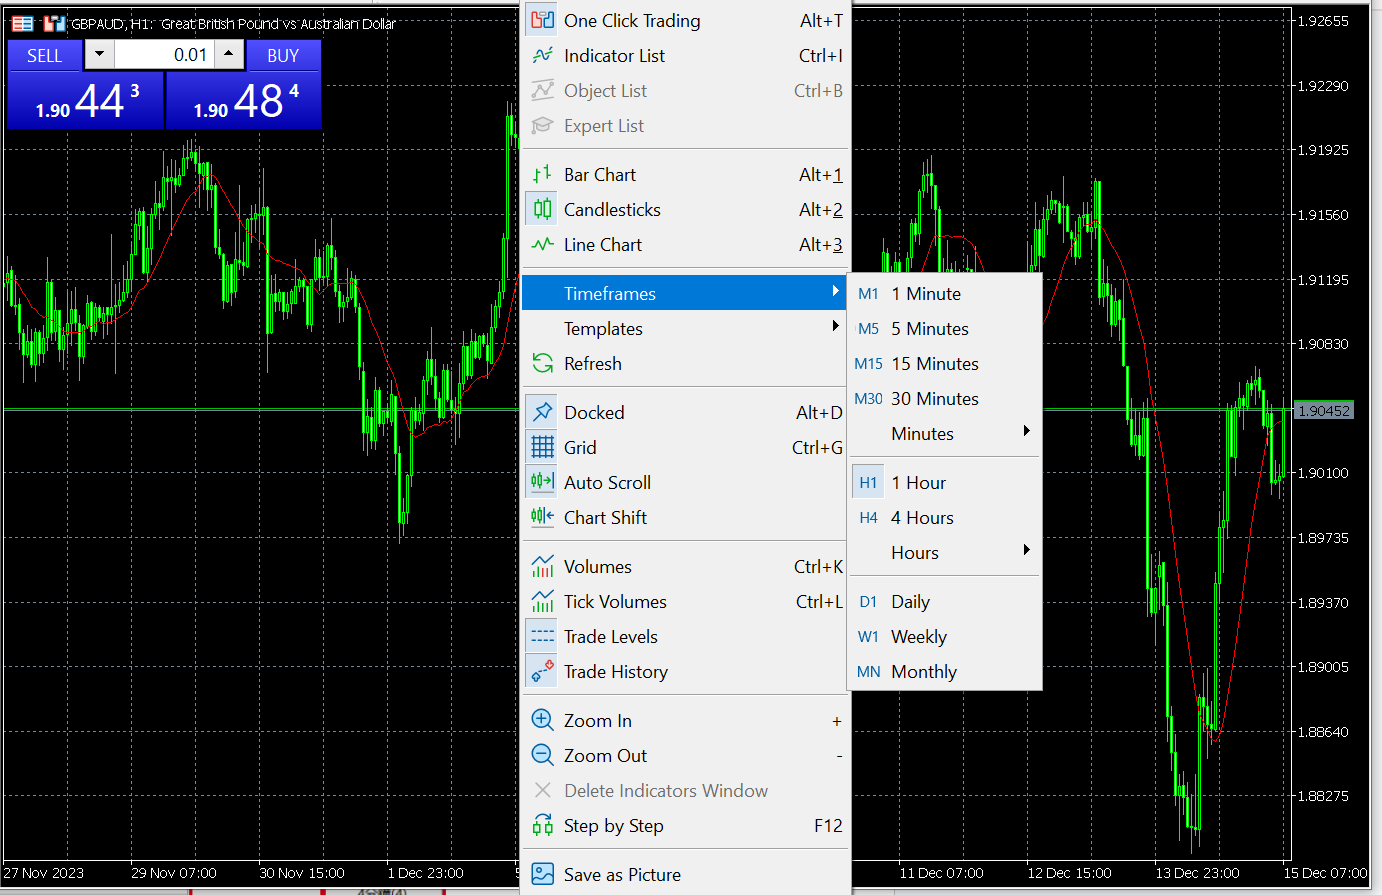The width and height of the screenshot is (1382, 895).
Task: Expand the Minutes submenu
Action: pos(922,433)
